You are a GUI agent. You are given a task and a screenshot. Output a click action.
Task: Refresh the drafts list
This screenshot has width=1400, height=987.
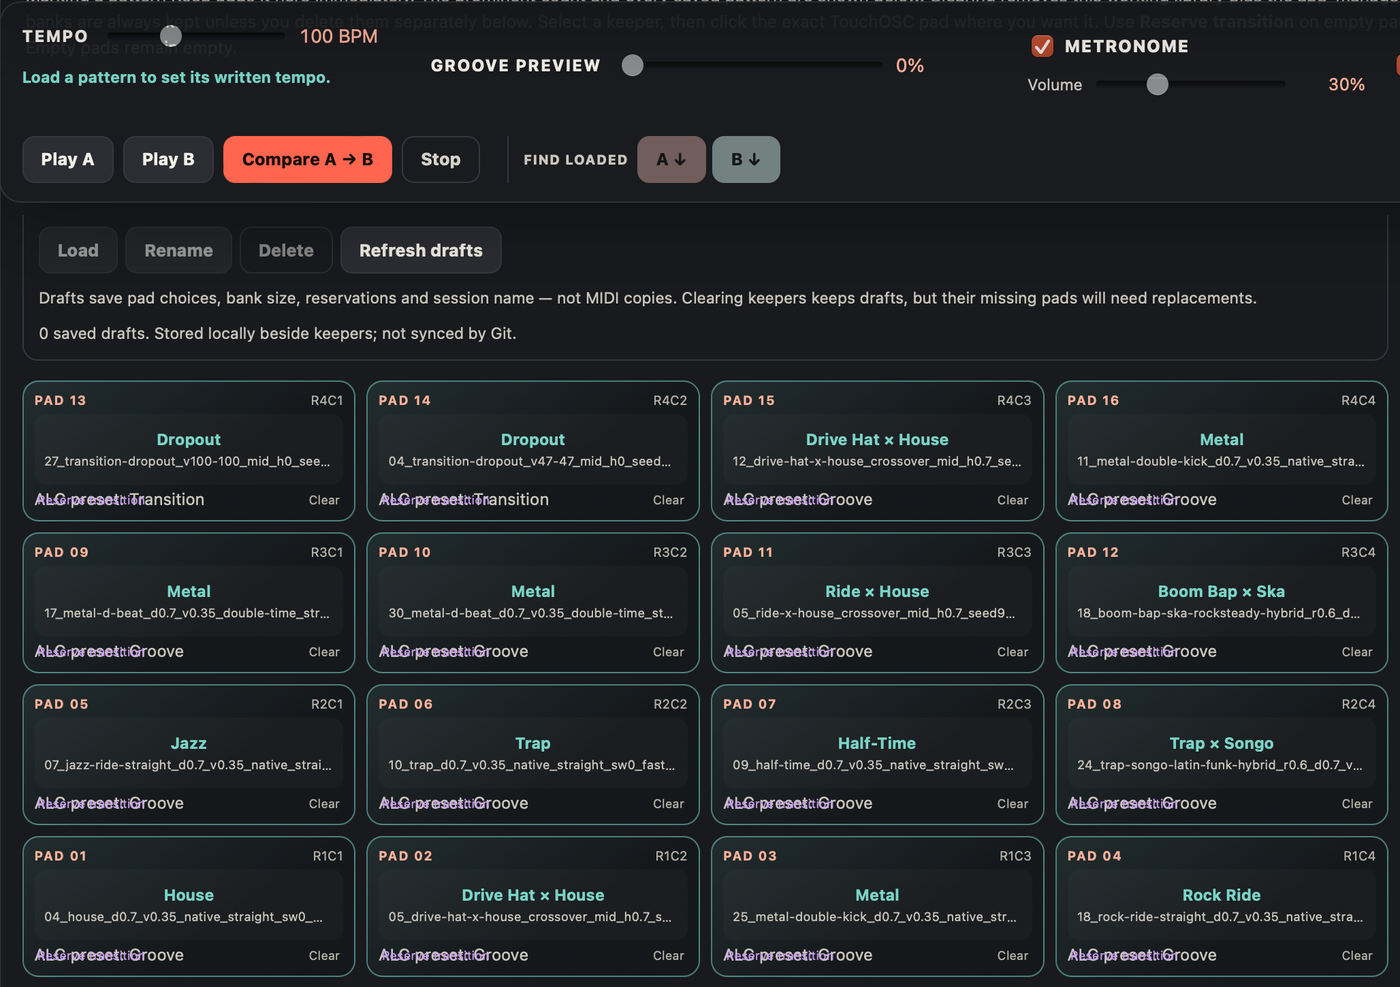421,250
